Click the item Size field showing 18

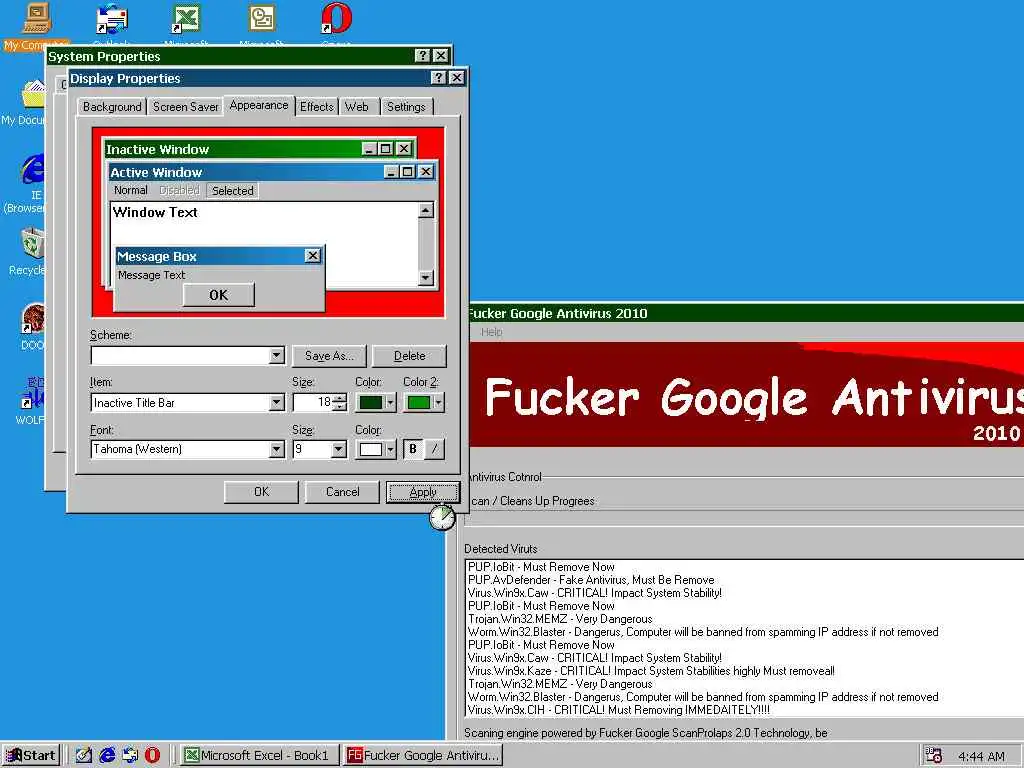point(312,402)
